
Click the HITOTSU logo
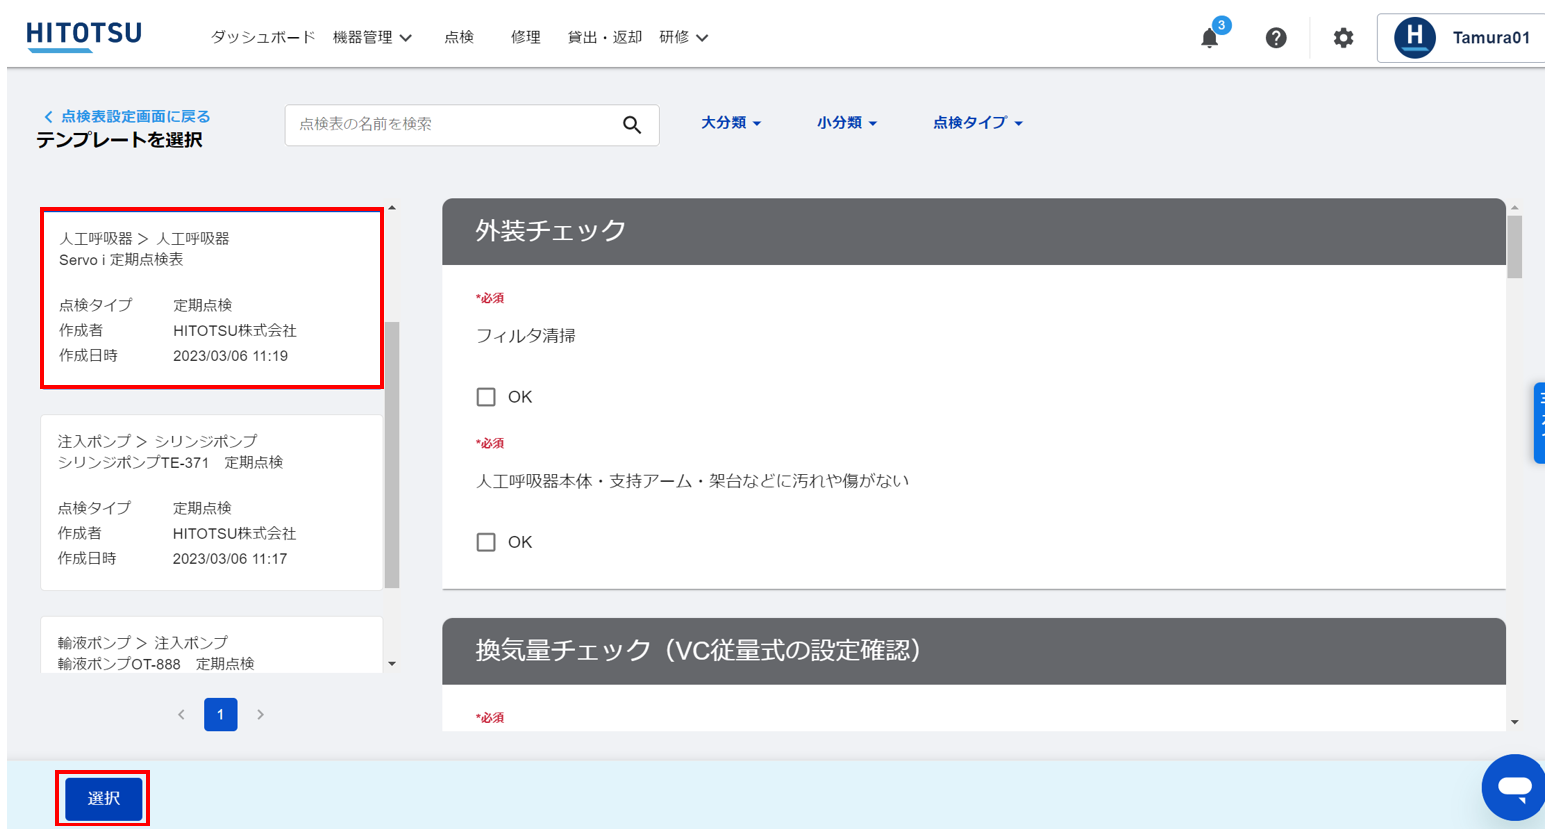84,36
